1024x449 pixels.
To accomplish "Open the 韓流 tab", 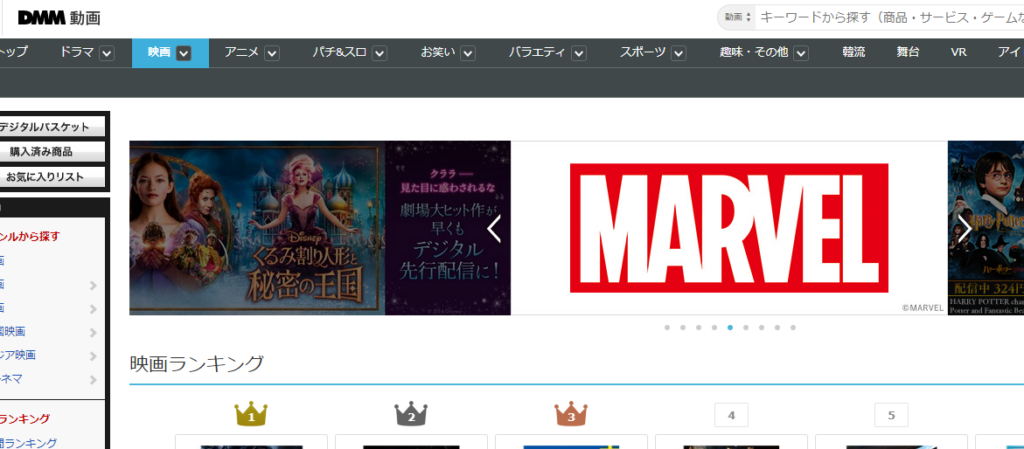I will point(853,52).
